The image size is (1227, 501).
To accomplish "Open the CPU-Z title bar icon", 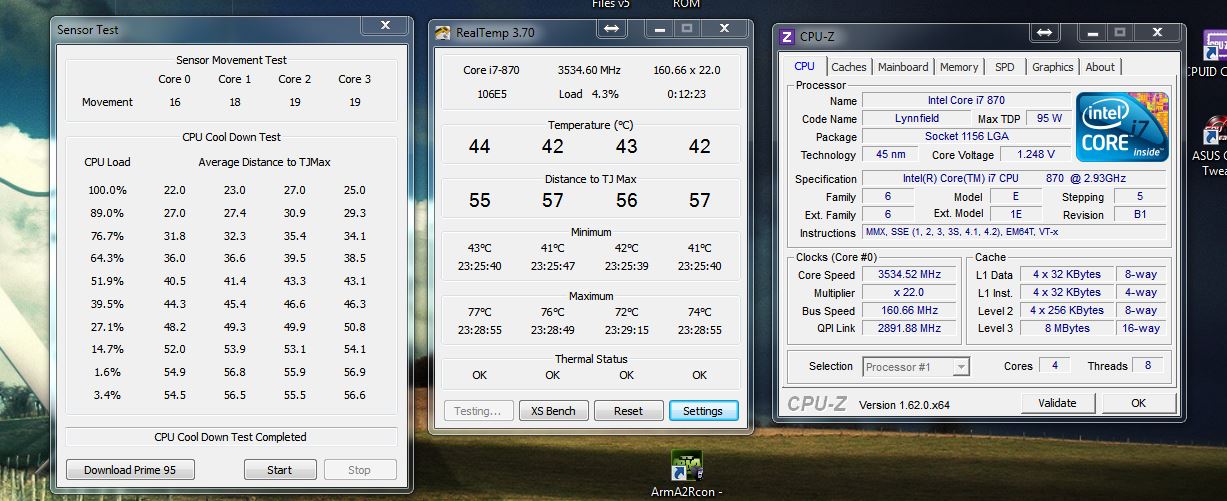I will (787, 37).
